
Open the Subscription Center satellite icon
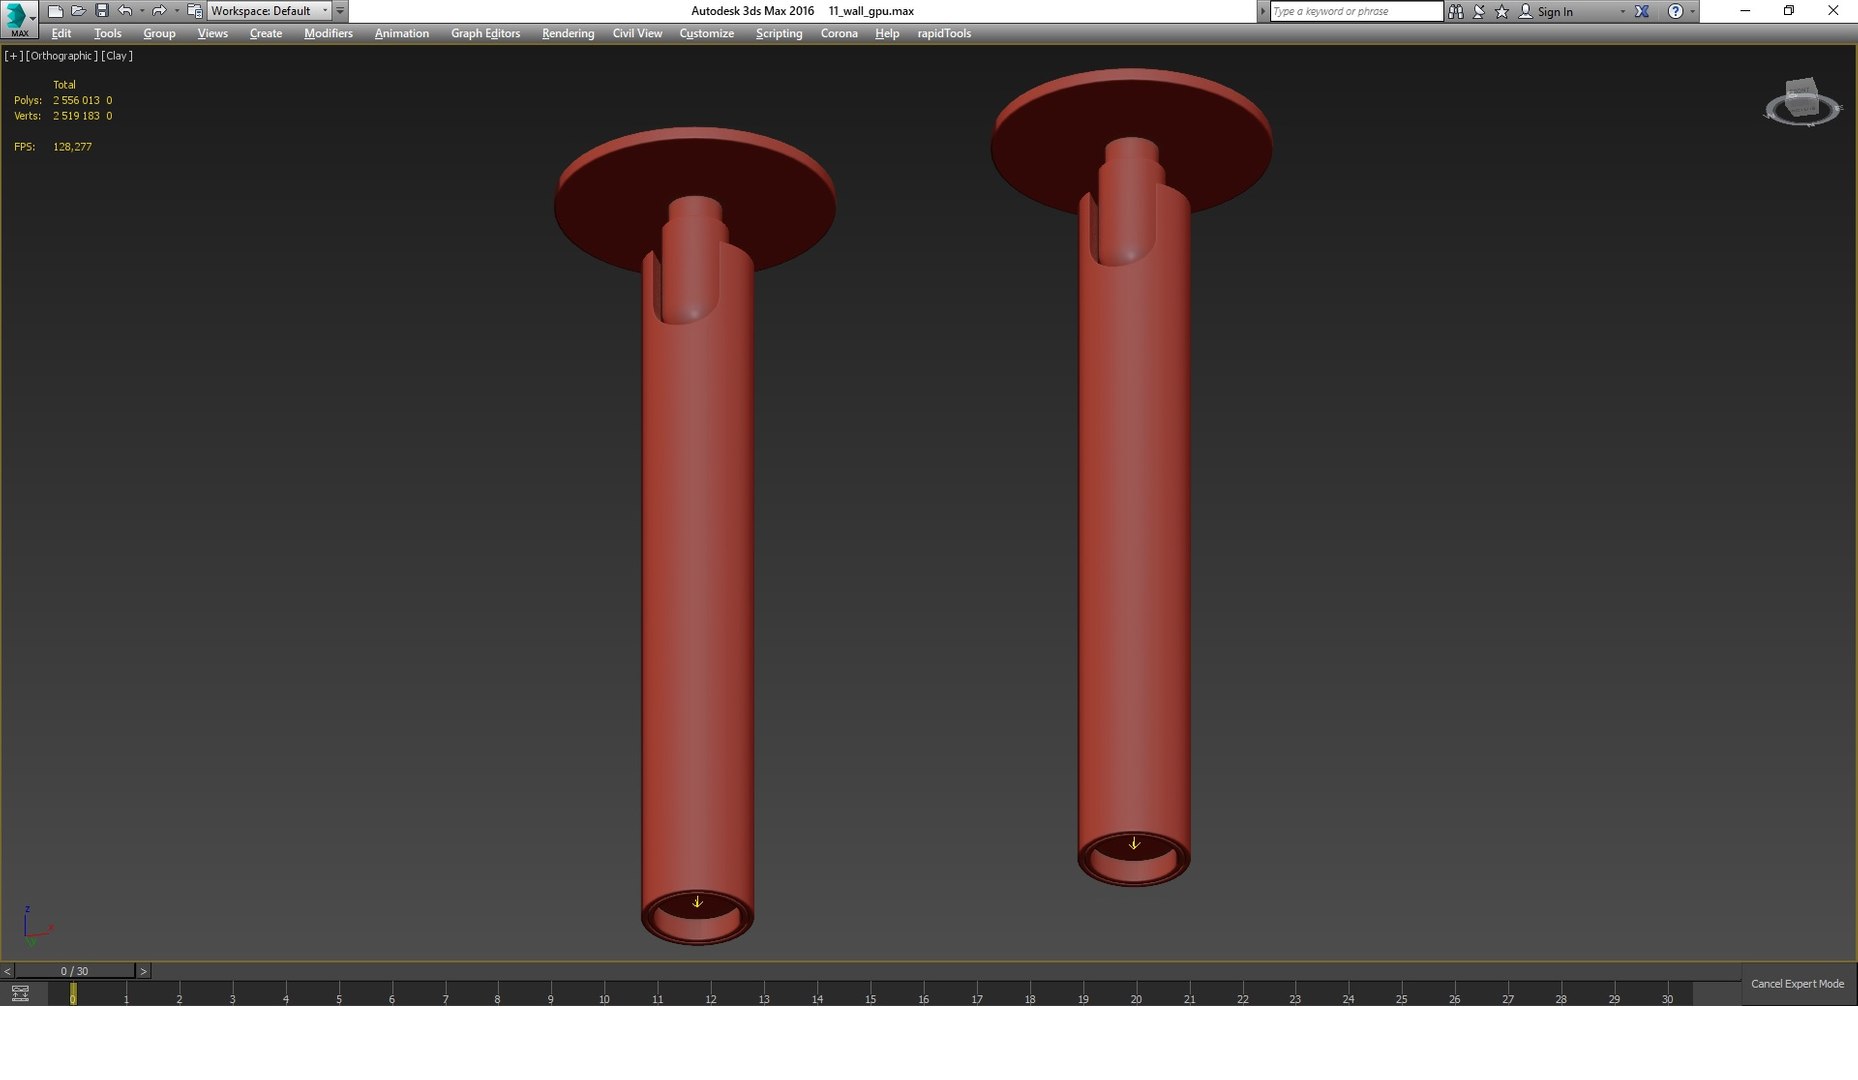[1479, 11]
